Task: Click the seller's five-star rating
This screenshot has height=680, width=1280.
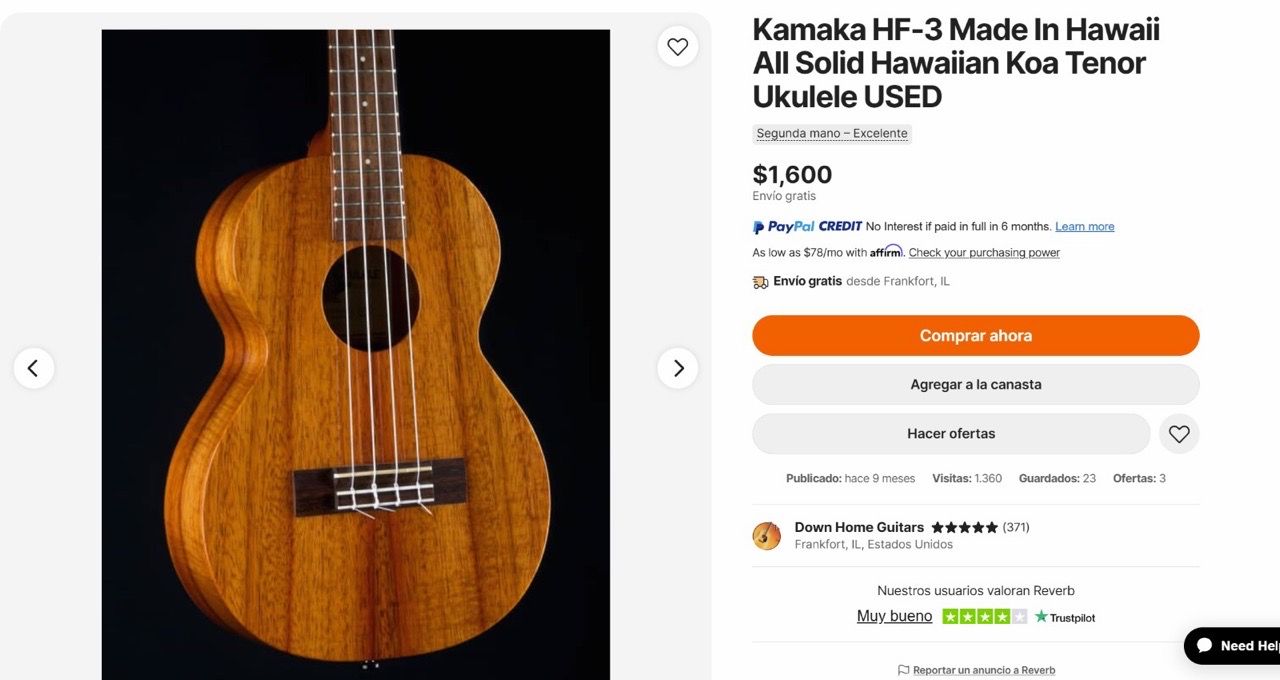Action: (x=964, y=527)
